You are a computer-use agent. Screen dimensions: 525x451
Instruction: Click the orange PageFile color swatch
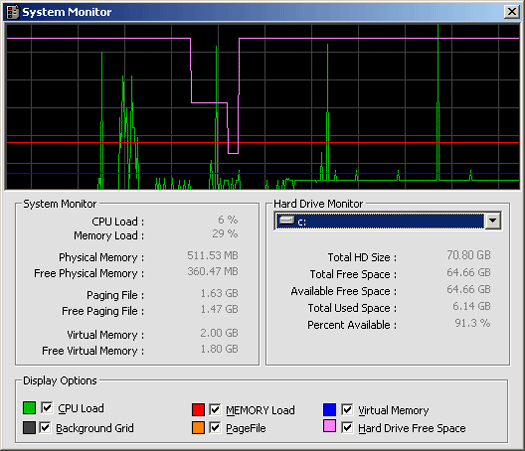(x=198, y=428)
